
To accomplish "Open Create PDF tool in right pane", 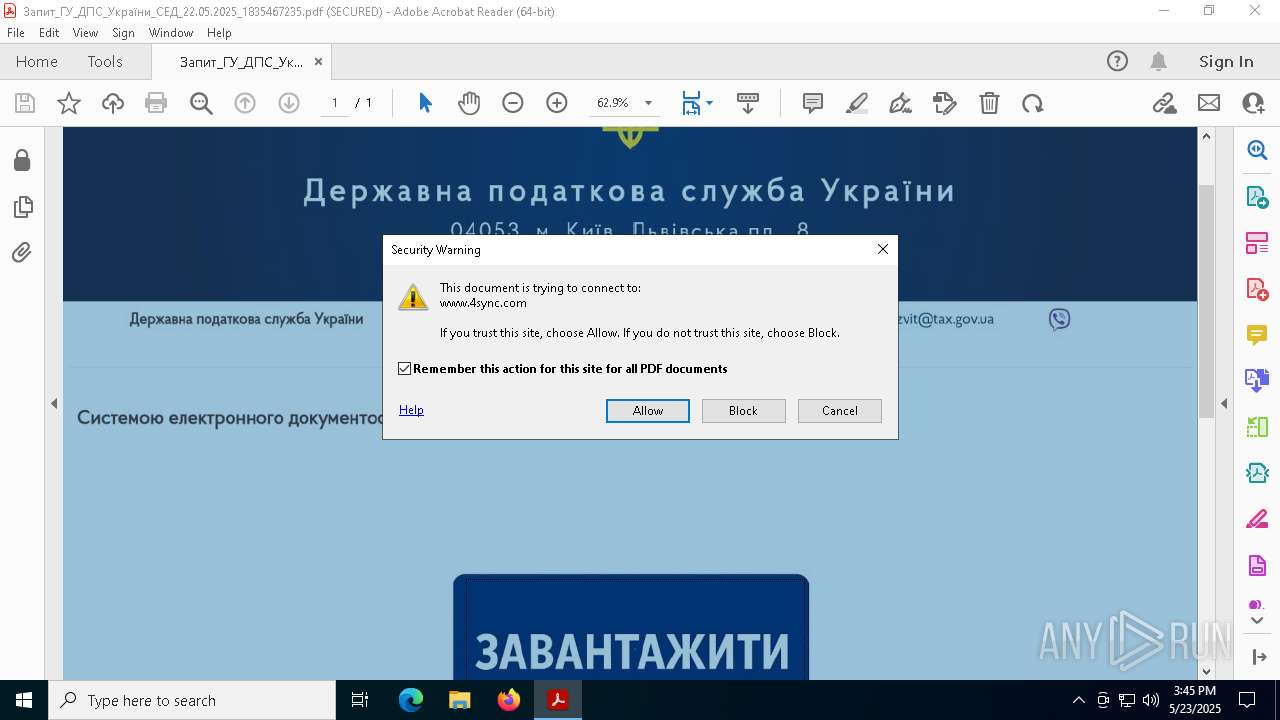I will pyautogui.click(x=1257, y=288).
